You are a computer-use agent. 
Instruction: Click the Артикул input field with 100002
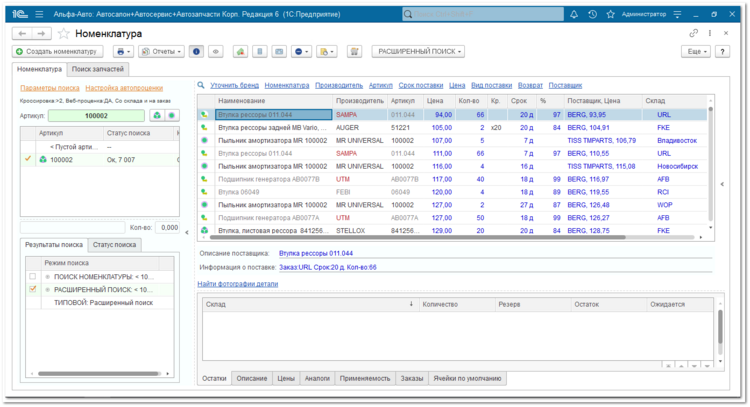[x=96, y=115]
